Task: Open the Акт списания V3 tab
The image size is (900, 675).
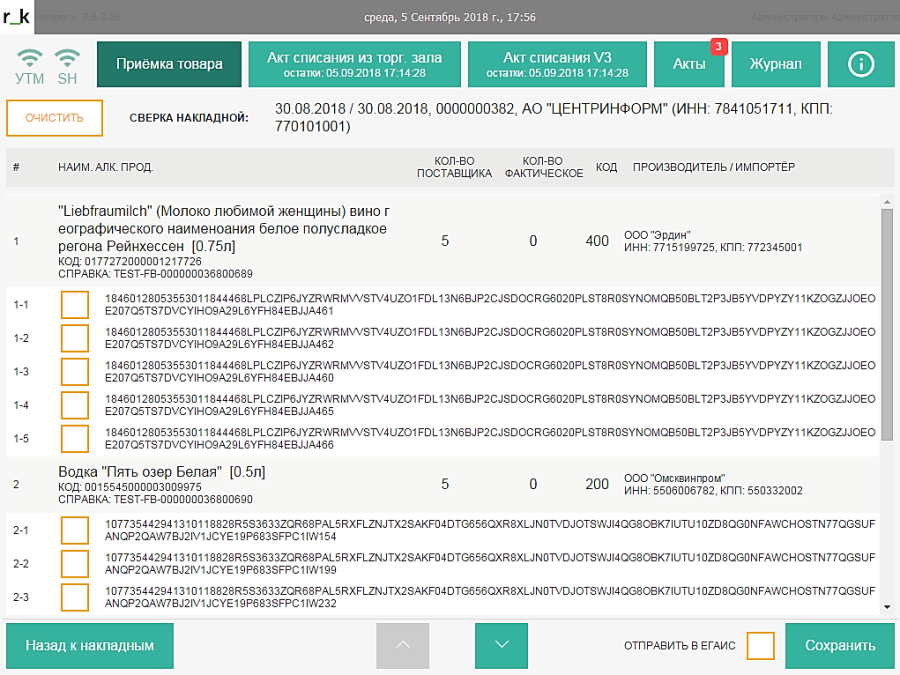Action: tap(557, 64)
